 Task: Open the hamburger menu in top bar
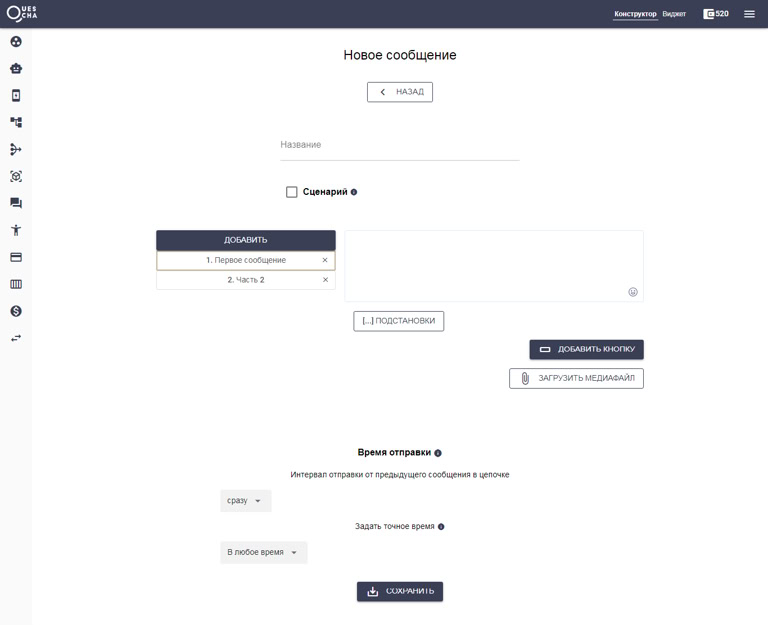[749, 14]
